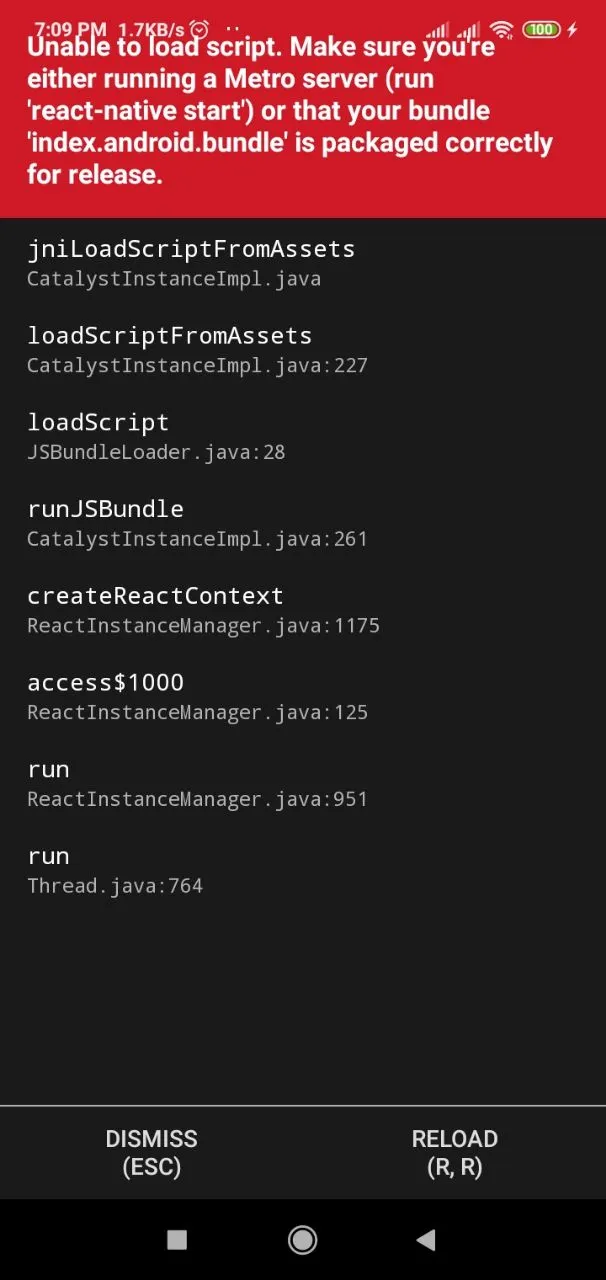This screenshot has height=1280, width=606.
Task: Tap the red Unable to load script banner
Action: click(303, 109)
